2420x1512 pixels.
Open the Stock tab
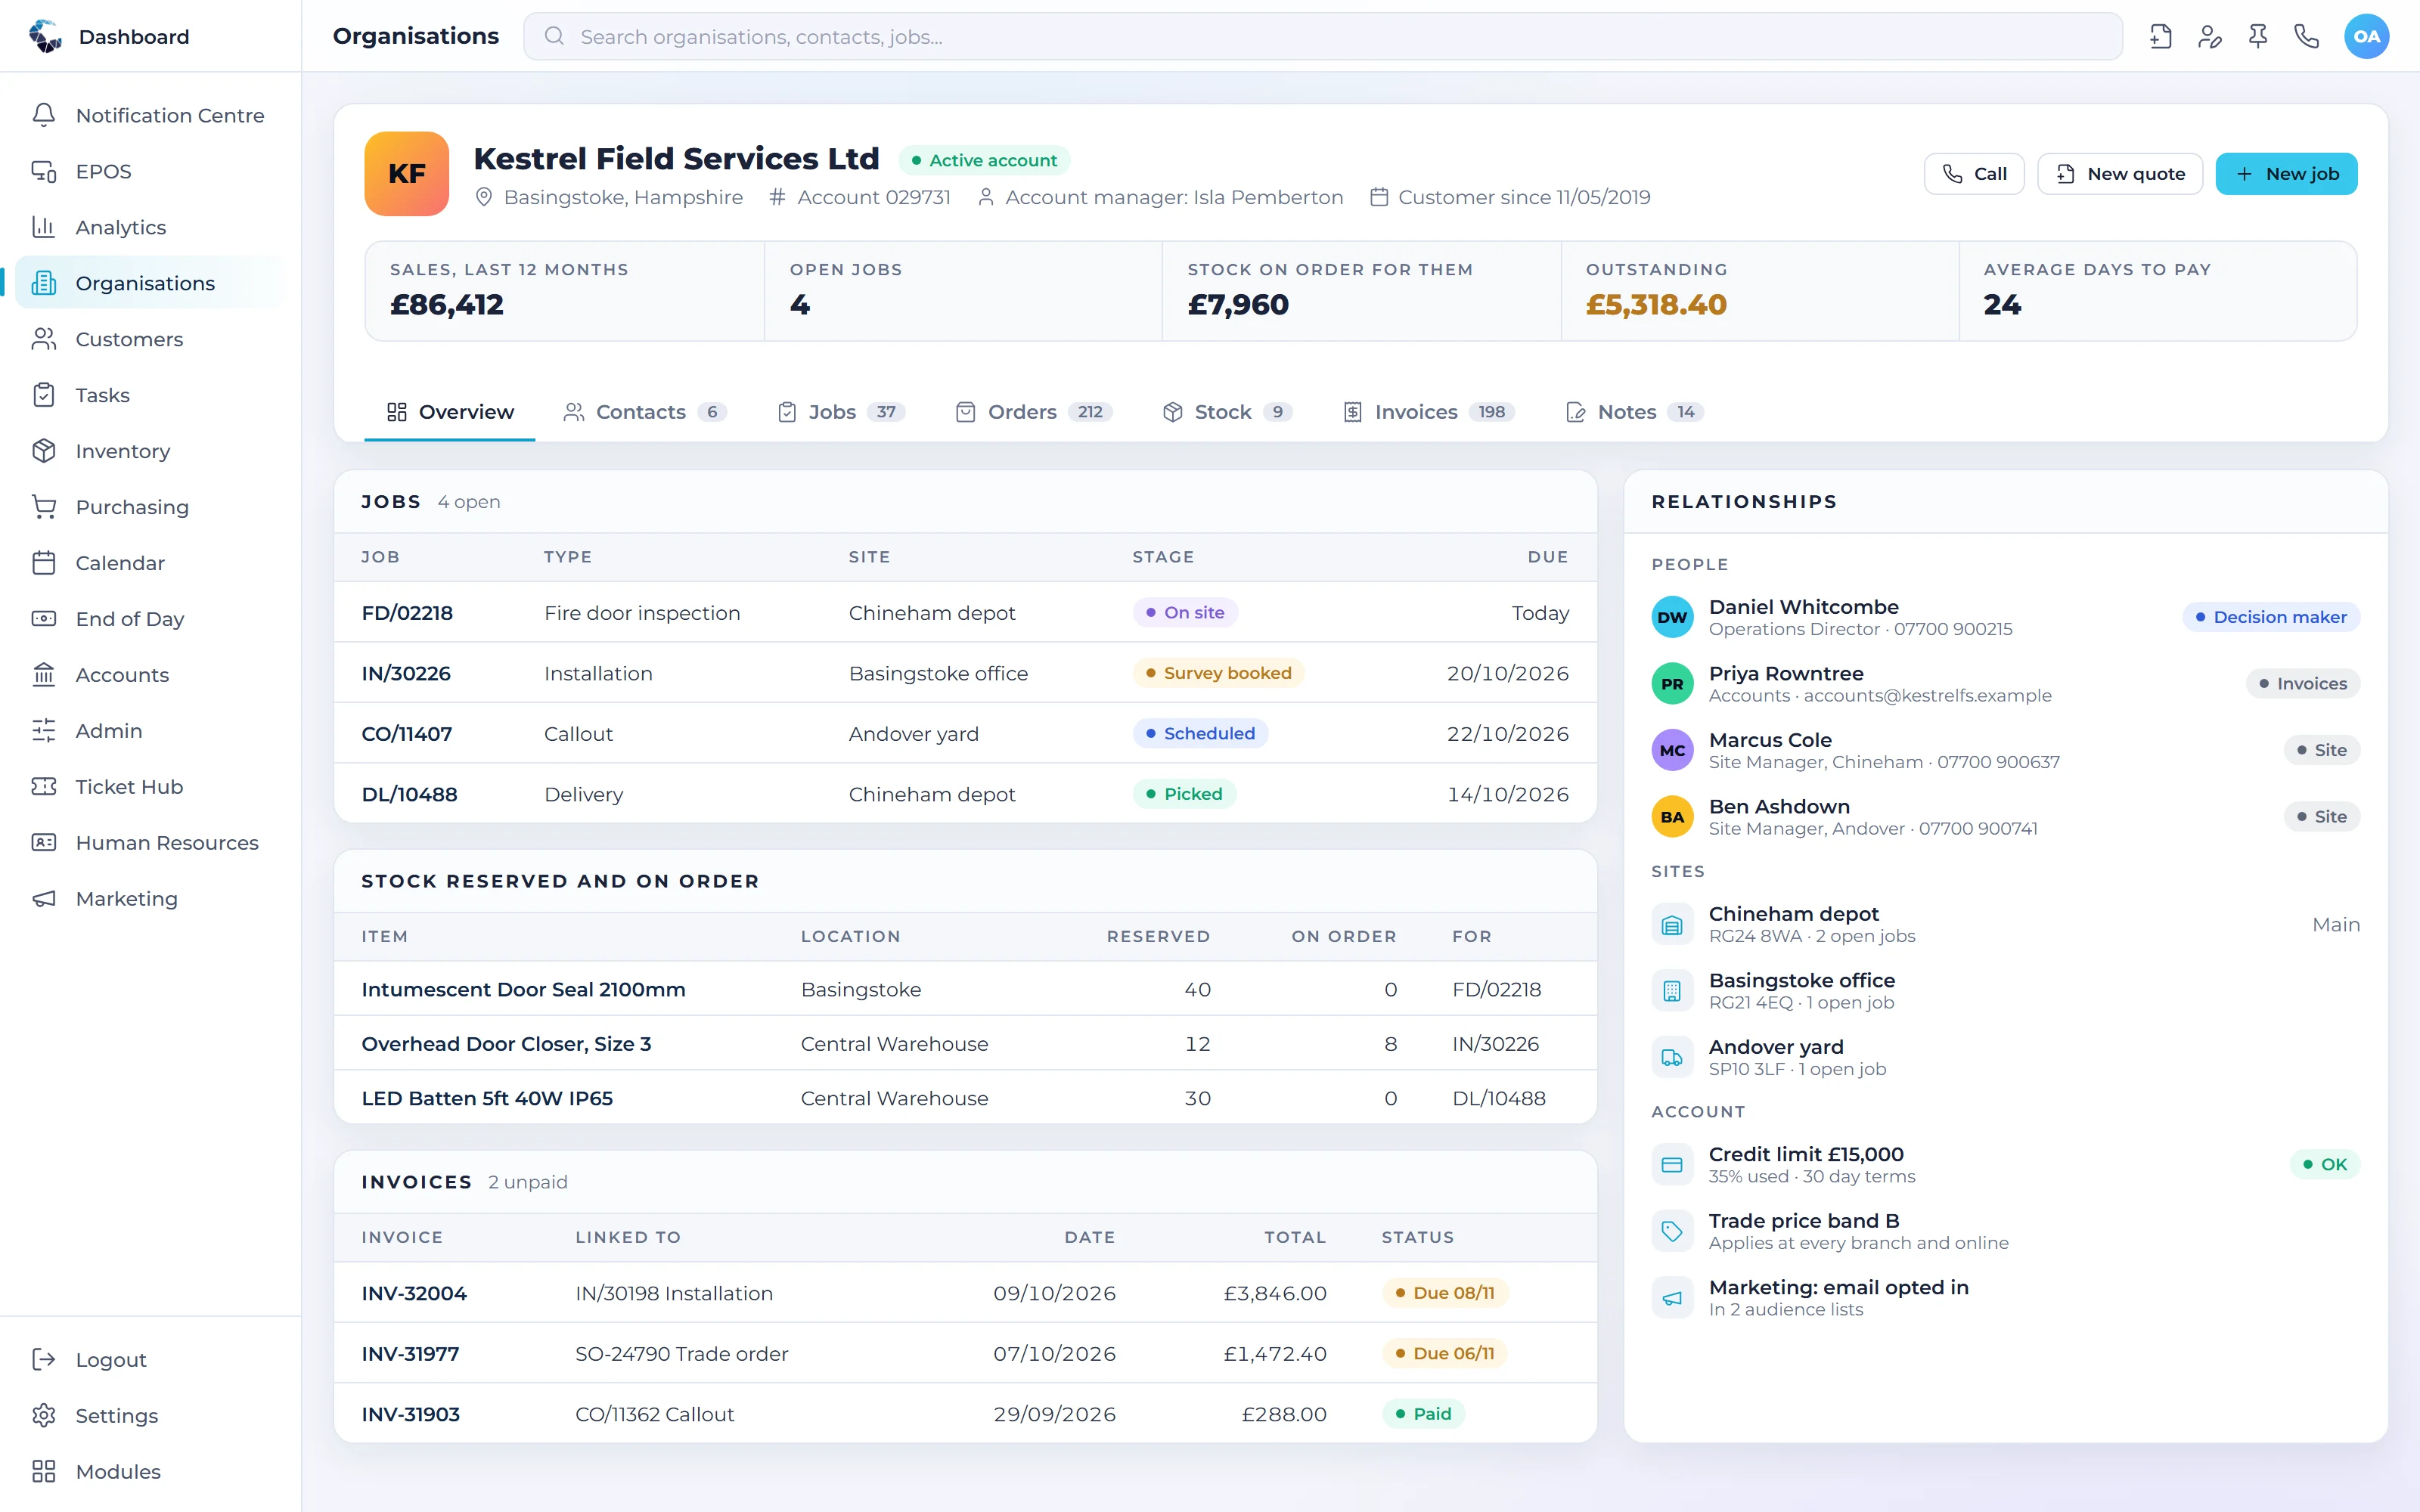tap(1228, 412)
